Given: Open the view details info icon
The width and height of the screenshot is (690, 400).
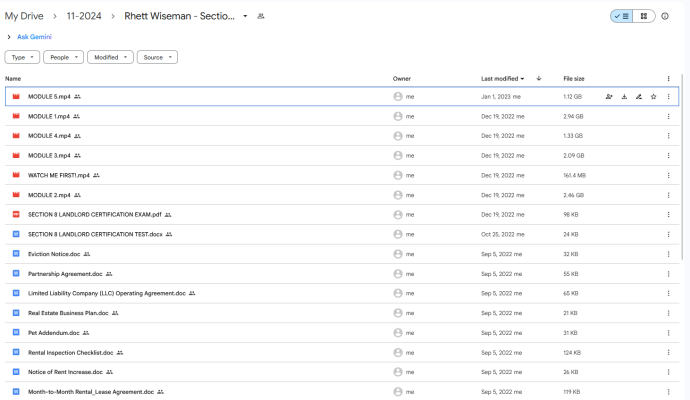Looking at the screenshot, I should click(666, 16).
